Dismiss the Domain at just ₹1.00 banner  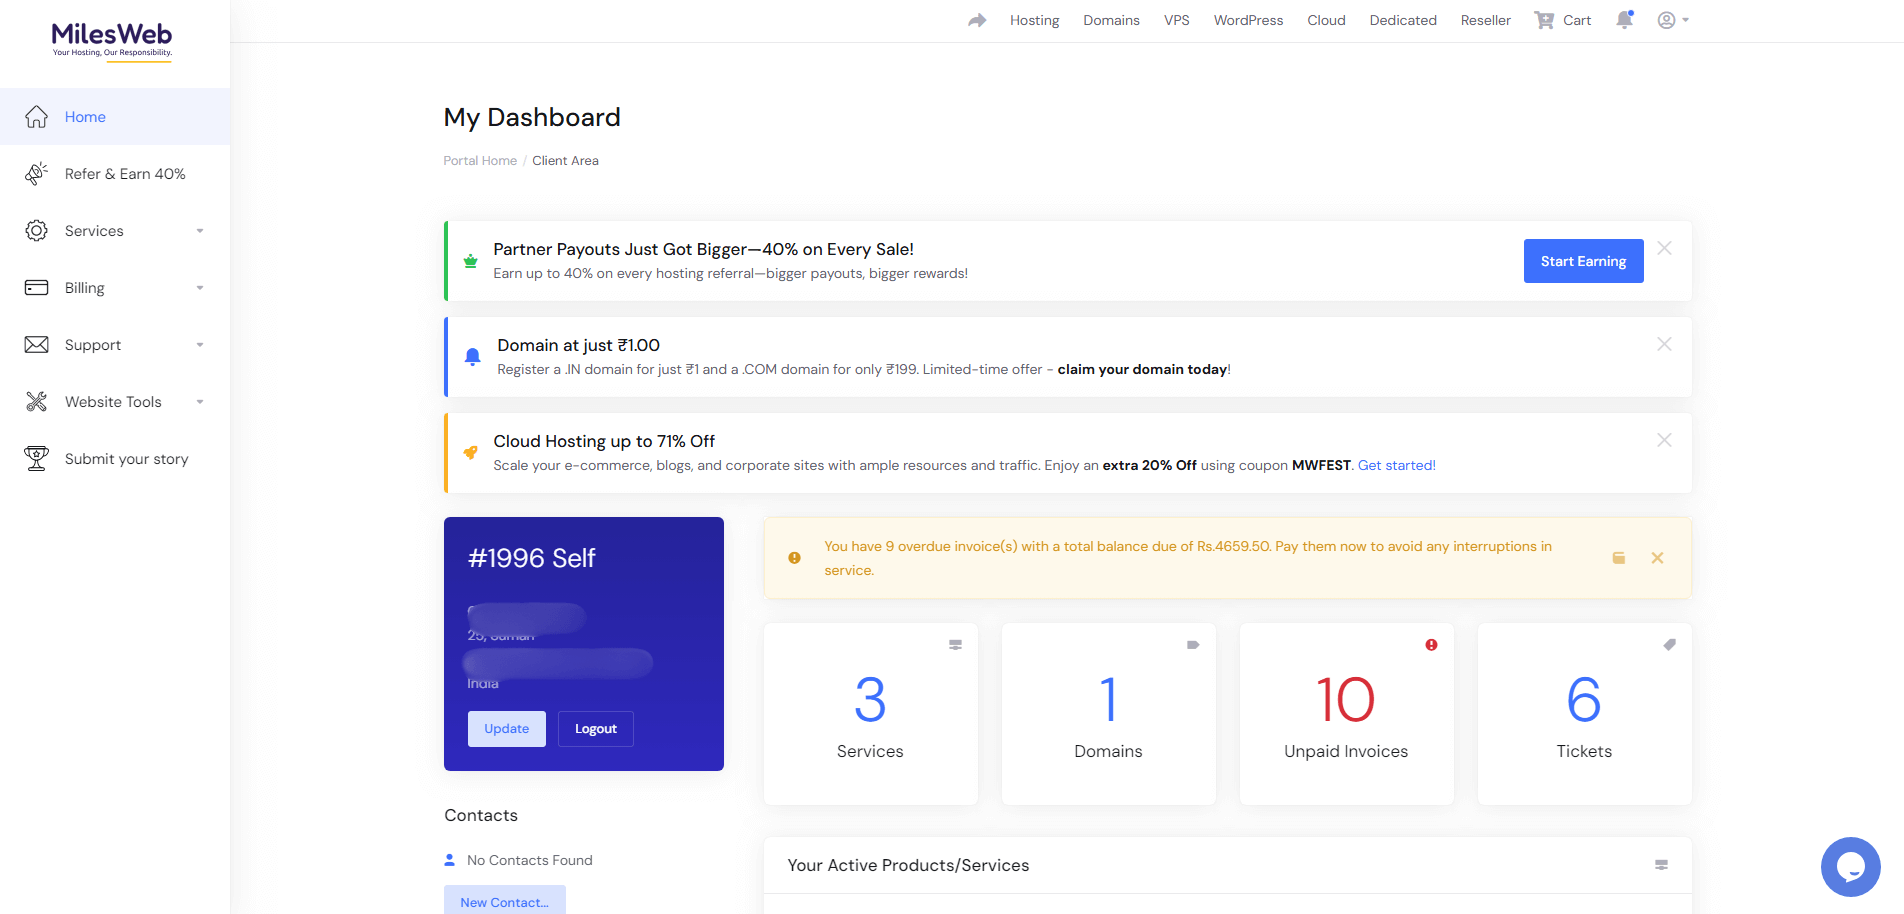click(1664, 344)
